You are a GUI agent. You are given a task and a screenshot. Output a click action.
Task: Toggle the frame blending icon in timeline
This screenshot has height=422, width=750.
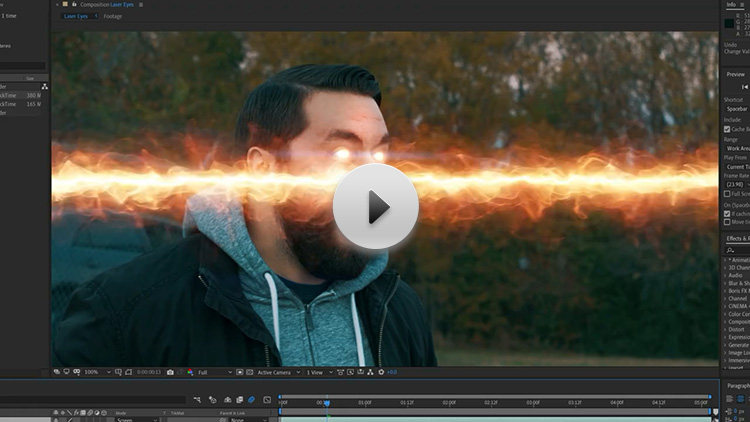tap(240, 400)
